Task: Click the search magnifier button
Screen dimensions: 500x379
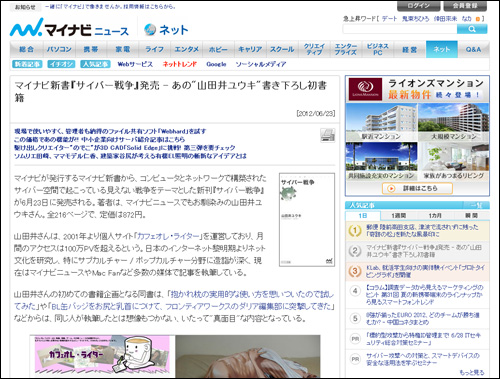Action: coord(472,29)
